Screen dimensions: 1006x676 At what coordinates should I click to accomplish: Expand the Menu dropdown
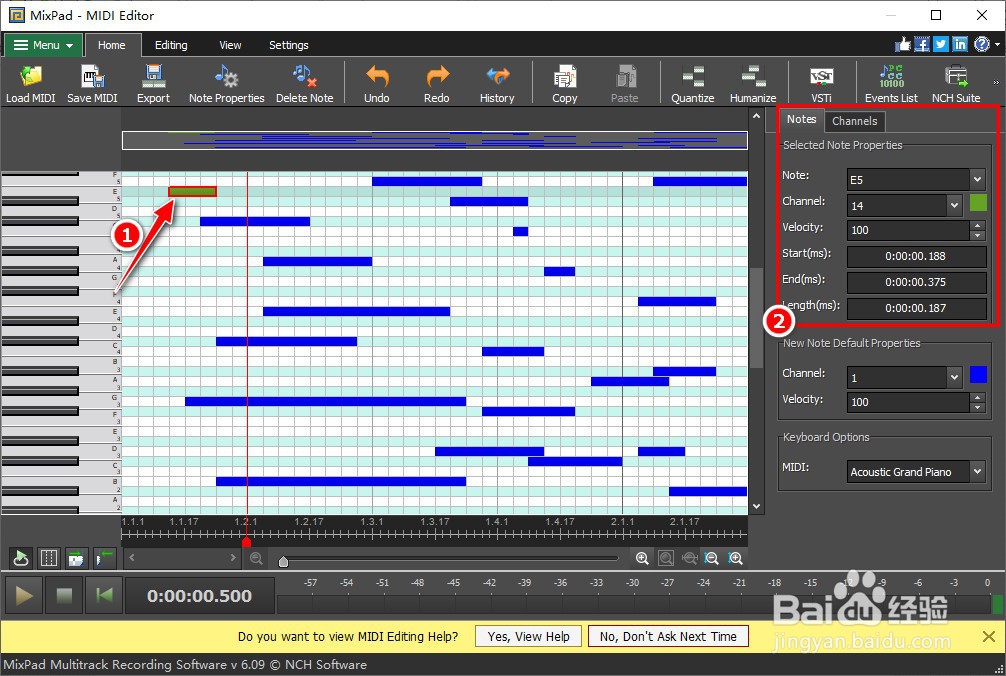point(43,45)
